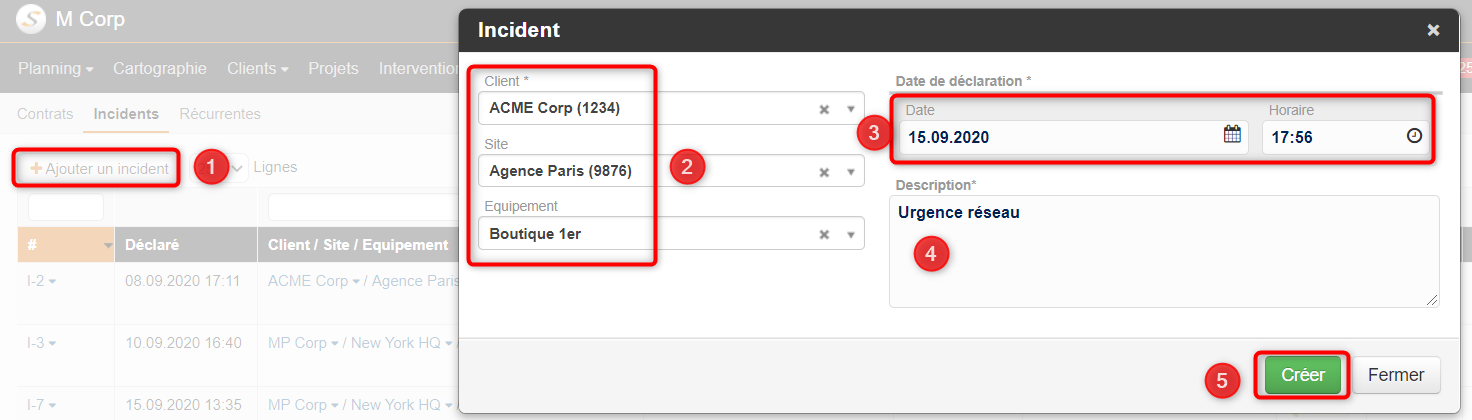
Task: Expand the Equipement dropdown arrow
Action: [851, 234]
